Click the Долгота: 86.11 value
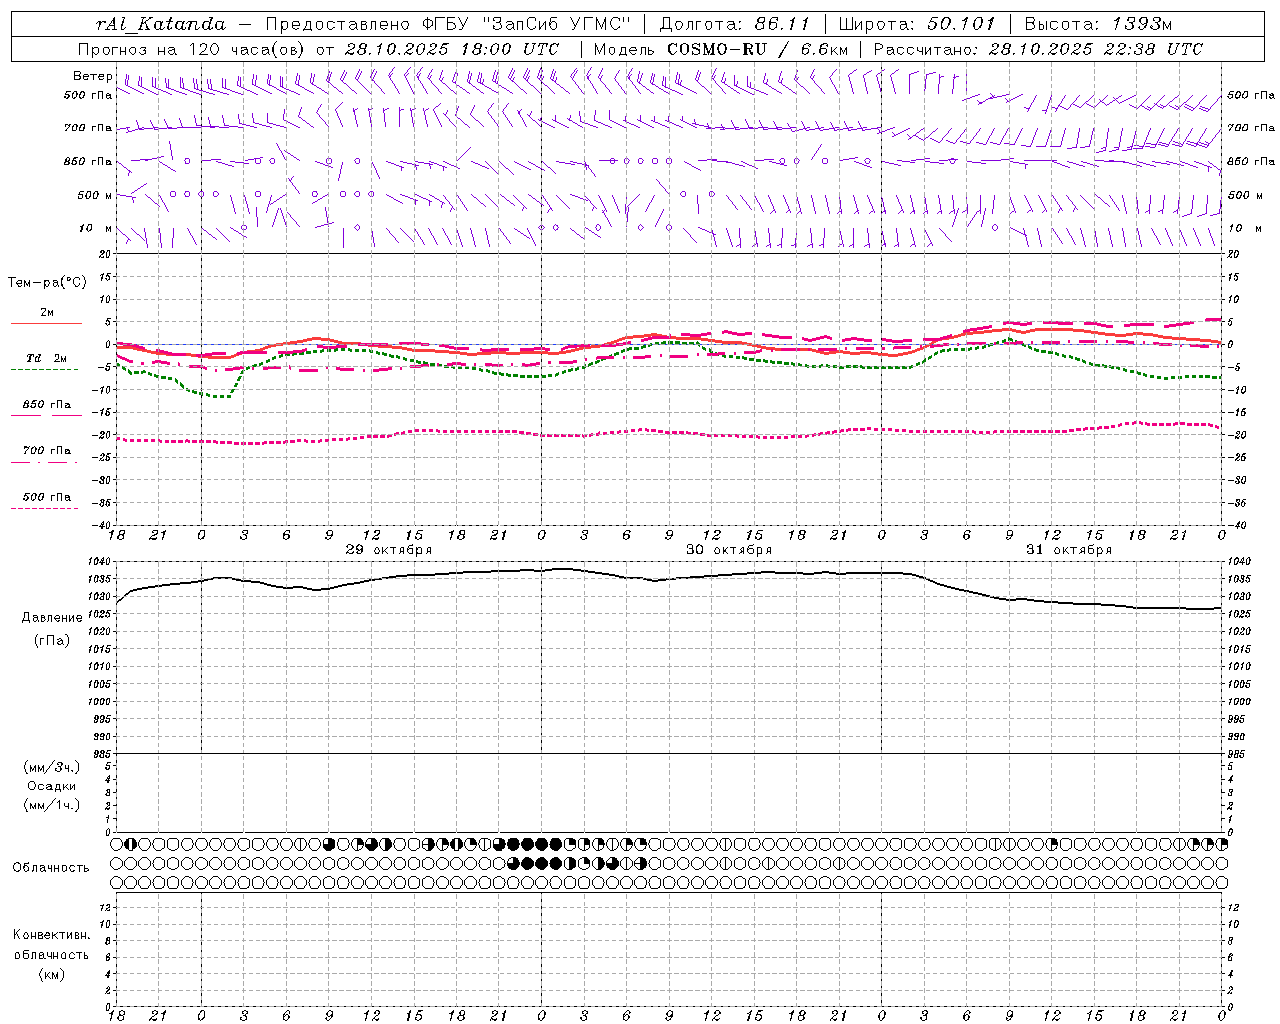 click(x=734, y=24)
